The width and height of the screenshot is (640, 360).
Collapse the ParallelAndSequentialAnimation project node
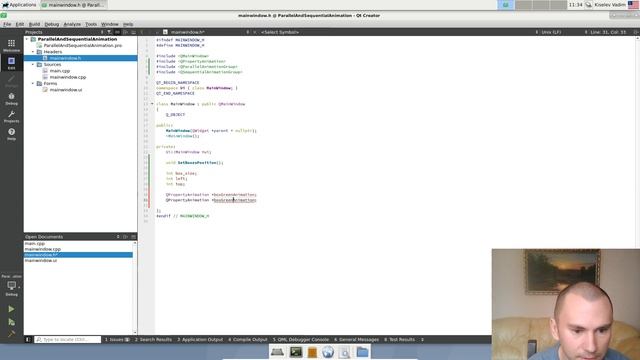point(27,39)
